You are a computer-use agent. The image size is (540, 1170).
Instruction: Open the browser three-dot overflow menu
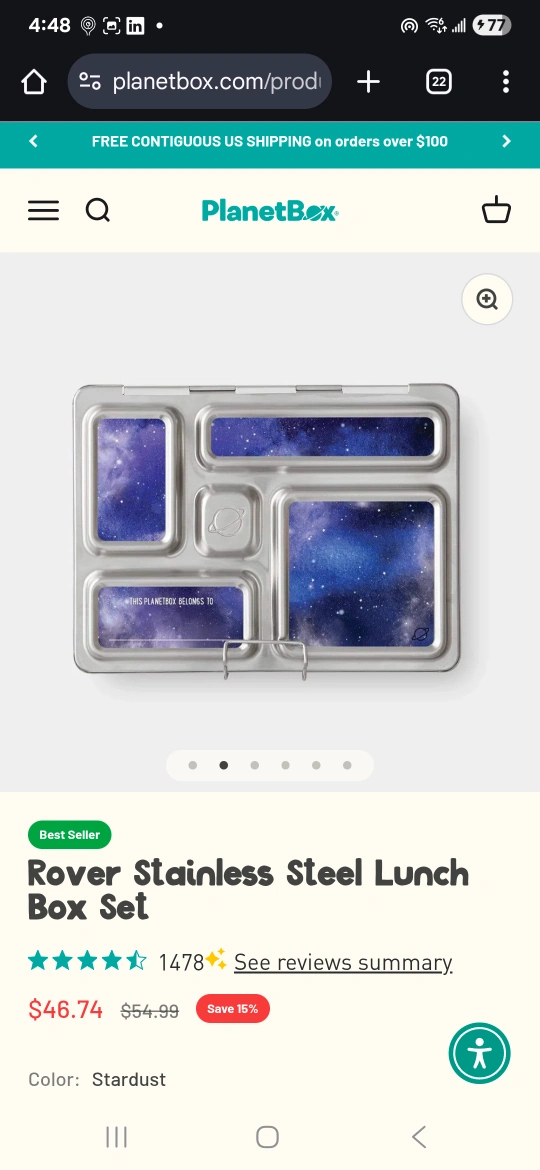pyautogui.click(x=506, y=81)
